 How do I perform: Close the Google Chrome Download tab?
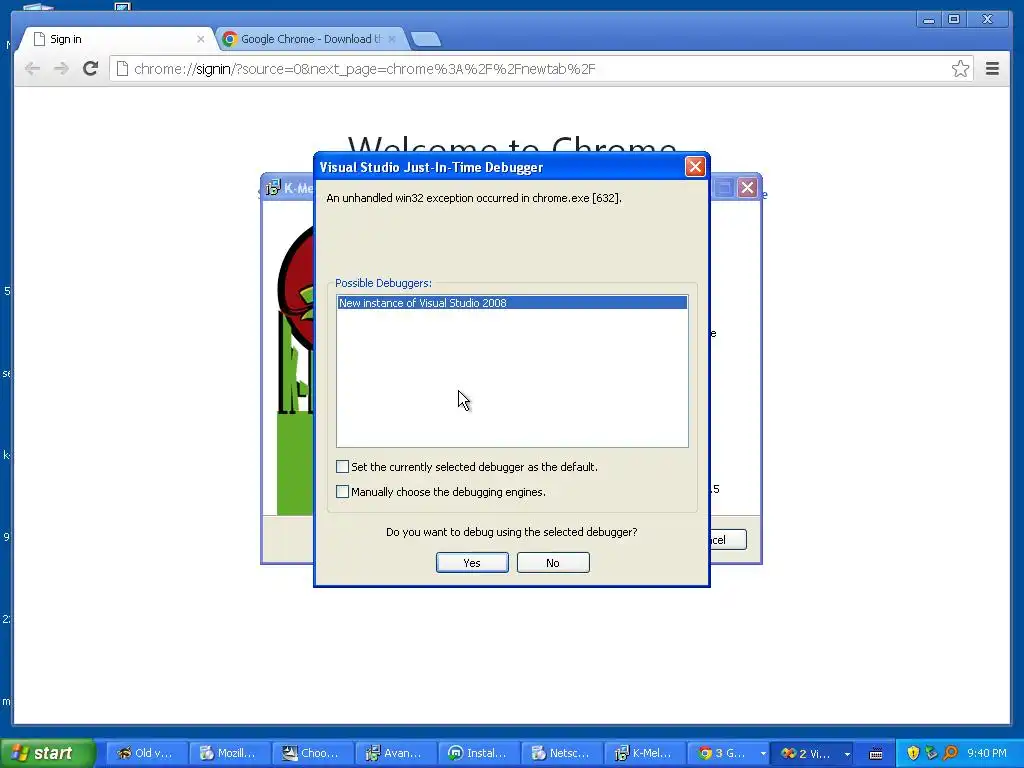click(x=392, y=39)
